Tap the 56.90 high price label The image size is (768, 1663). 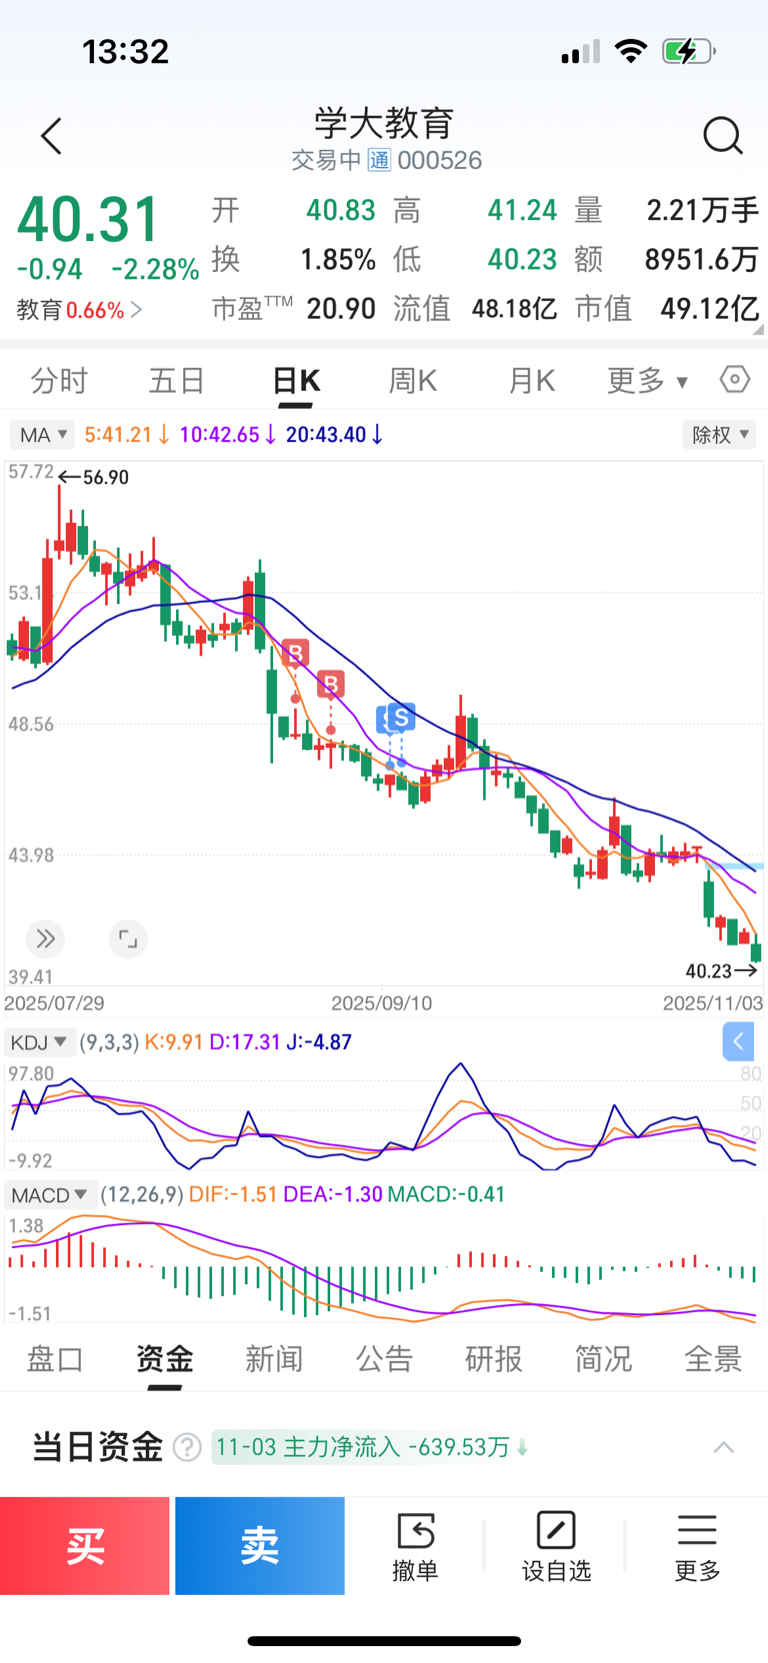(x=106, y=478)
